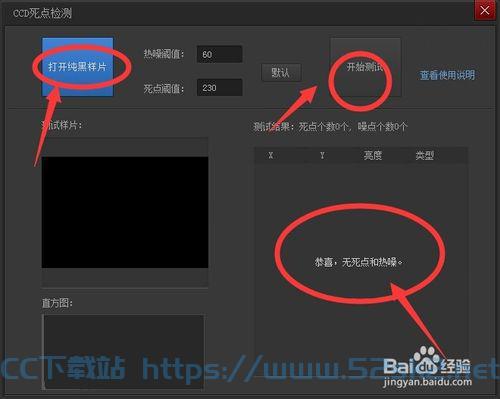Screen dimensions: 500x399
Task: Click the 恭喜，无死点和热噪 result message
Action: (x=359, y=262)
